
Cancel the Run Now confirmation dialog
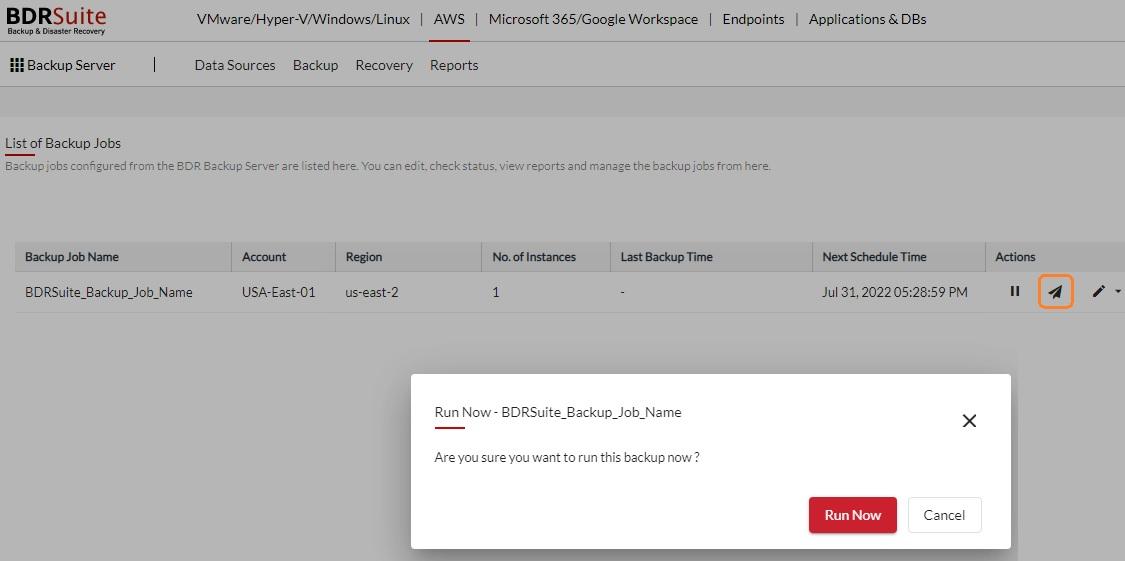[x=944, y=515]
